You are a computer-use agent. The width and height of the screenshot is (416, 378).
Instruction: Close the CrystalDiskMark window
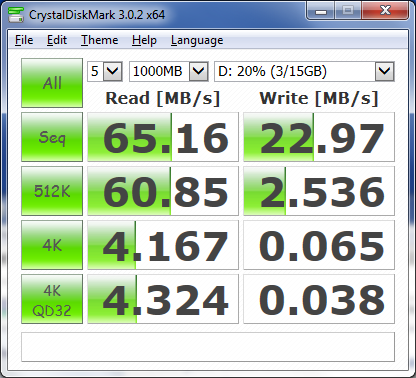coord(385,12)
